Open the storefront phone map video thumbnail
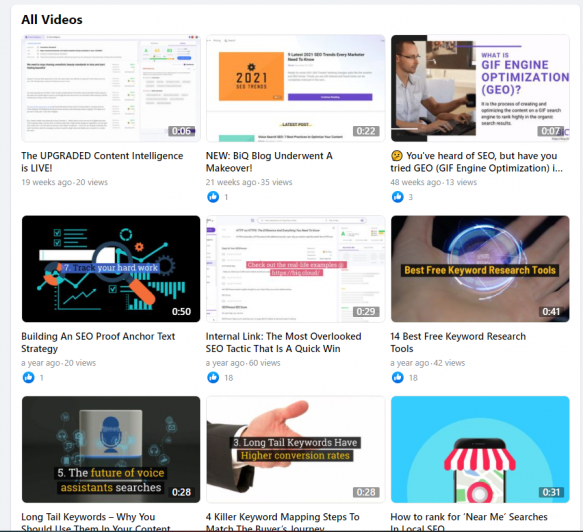The width and height of the screenshot is (583, 532). (480, 449)
